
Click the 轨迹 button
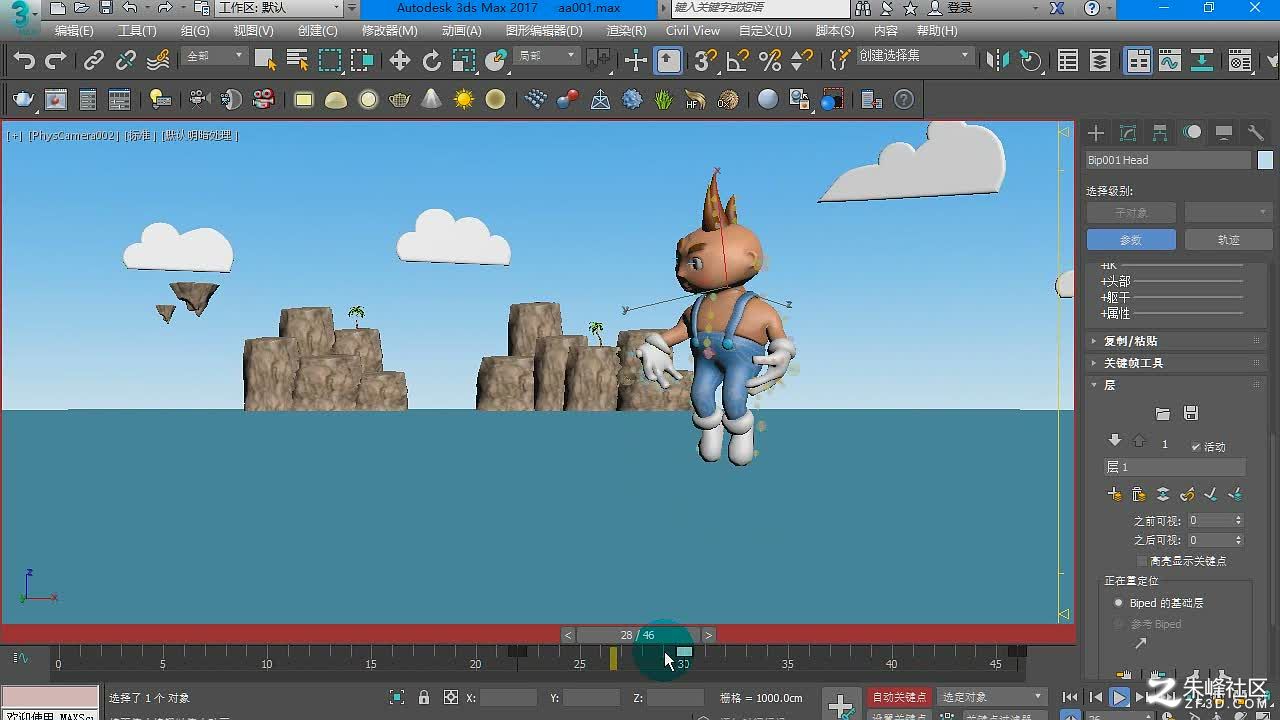tap(1228, 240)
